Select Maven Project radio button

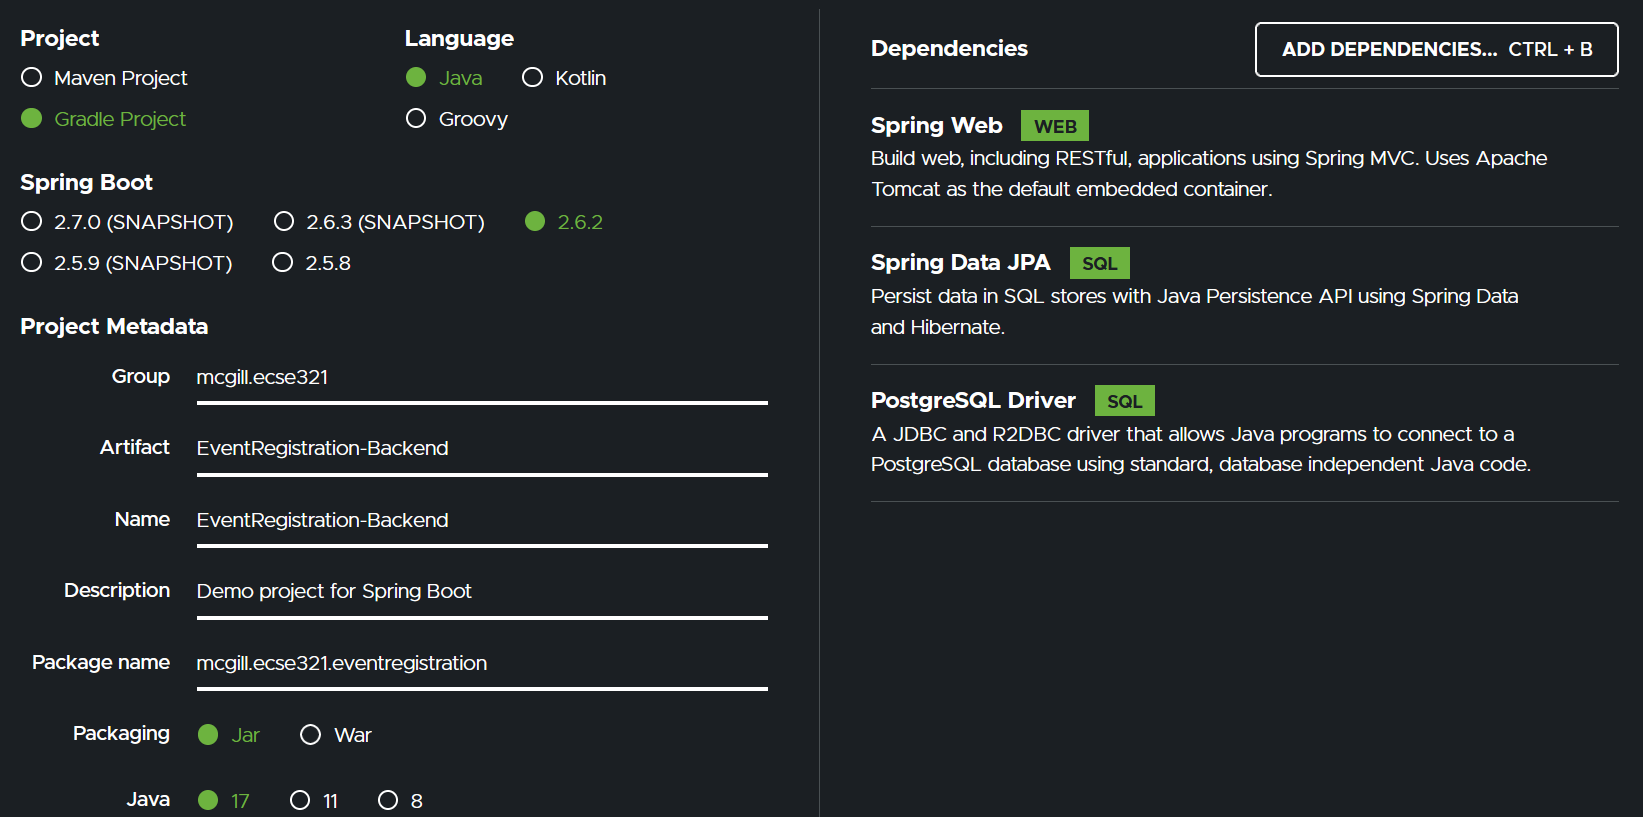click(x=32, y=78)
